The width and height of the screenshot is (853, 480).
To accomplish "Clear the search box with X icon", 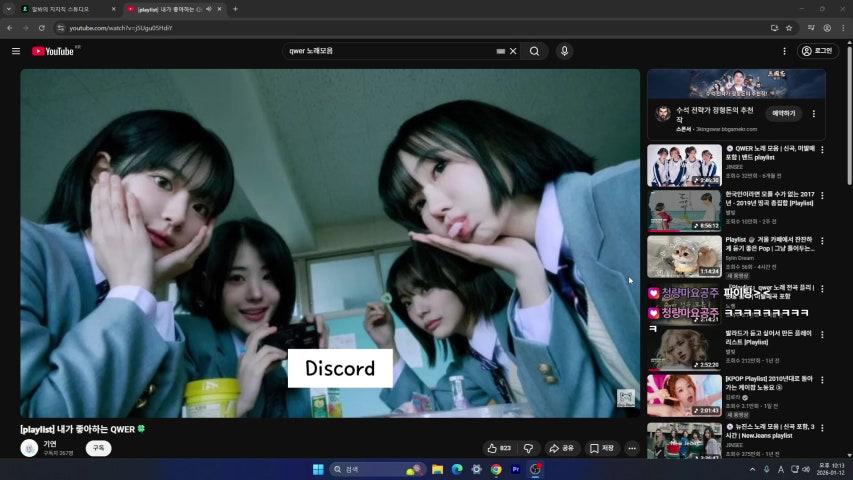I will pyautogui.click(x=513, y=51).
